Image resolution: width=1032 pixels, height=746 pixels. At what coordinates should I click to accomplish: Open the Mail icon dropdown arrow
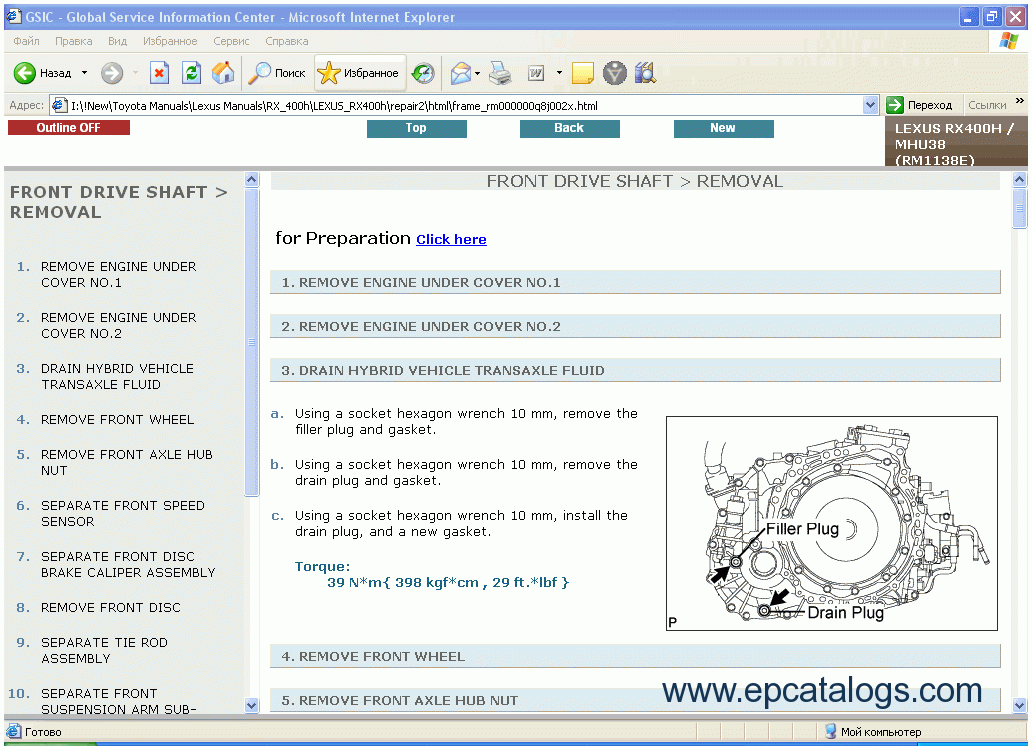click(477, 73)
